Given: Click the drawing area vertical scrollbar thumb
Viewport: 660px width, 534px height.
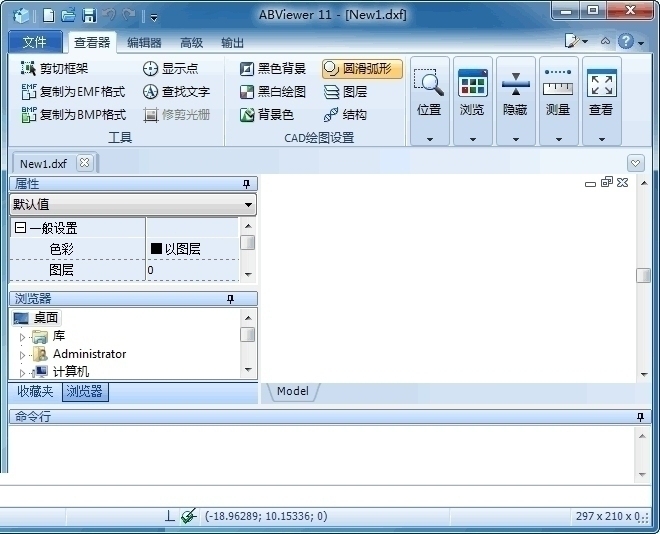Looking at the screenshot, I should pyautogui.click(x=643, y=276).
